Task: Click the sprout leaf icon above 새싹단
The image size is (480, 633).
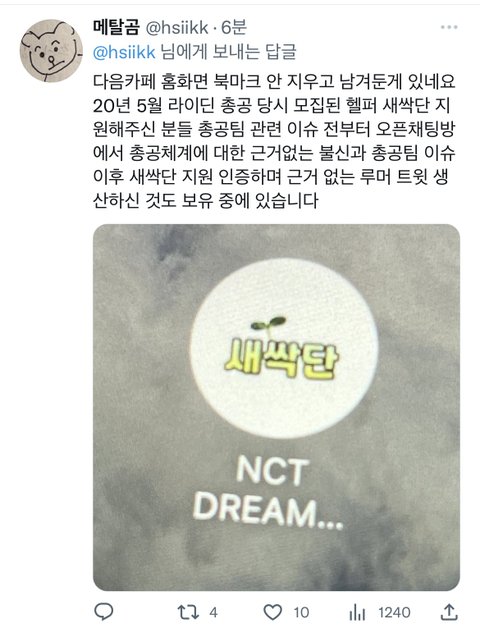Action: point(268,324)
